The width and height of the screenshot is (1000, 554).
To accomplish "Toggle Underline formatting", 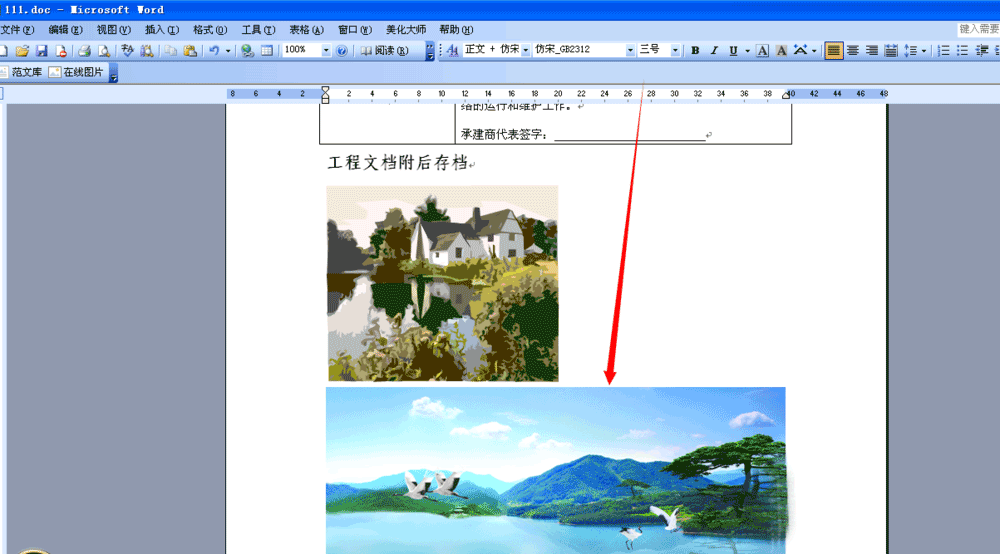I will [733, 50].
